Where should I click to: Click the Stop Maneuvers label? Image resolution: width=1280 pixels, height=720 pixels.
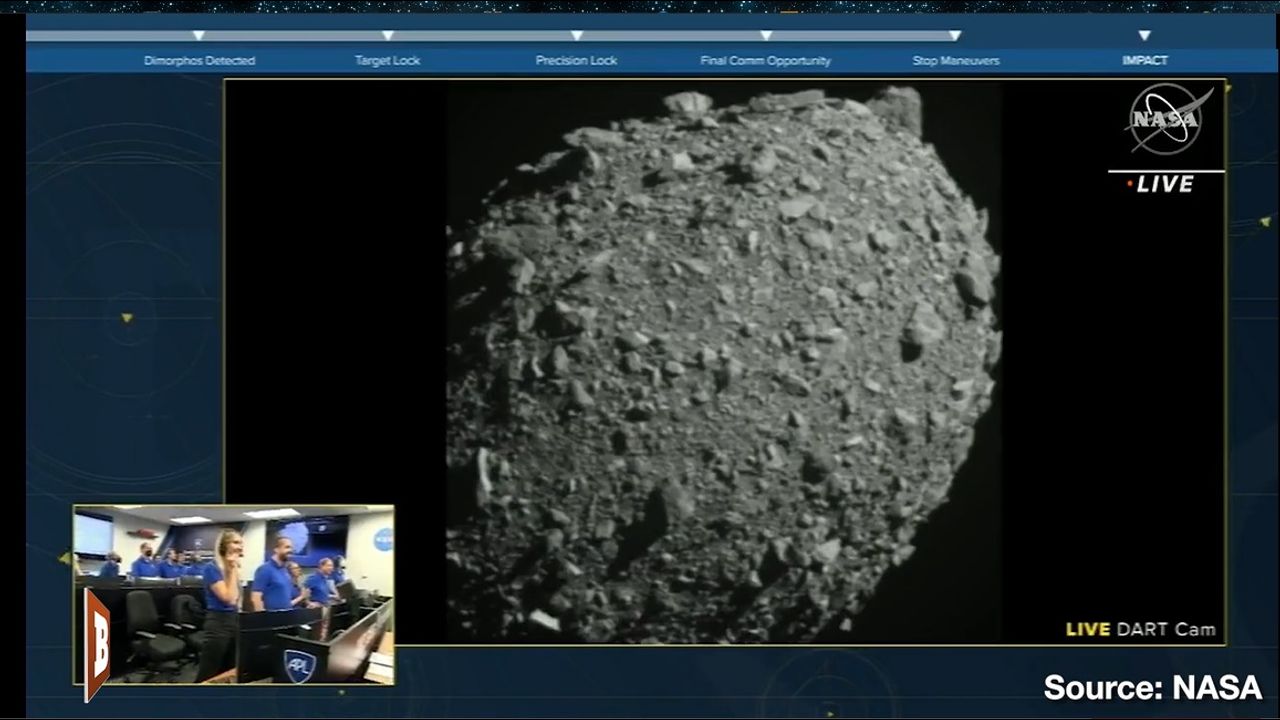tap(955, 61)
